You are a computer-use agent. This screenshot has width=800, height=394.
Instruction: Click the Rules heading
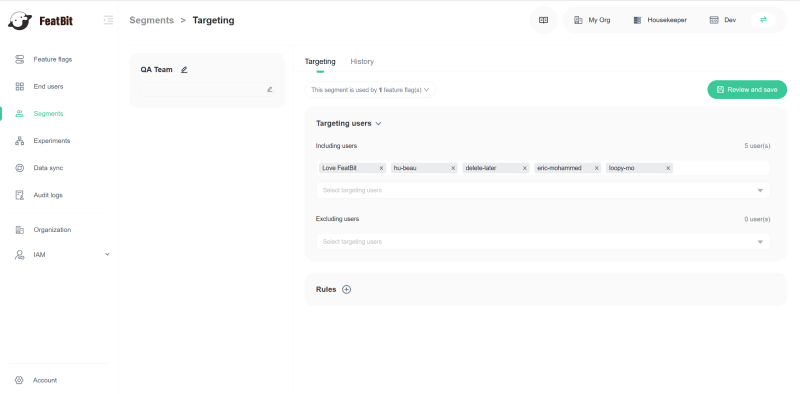[326, 289]
